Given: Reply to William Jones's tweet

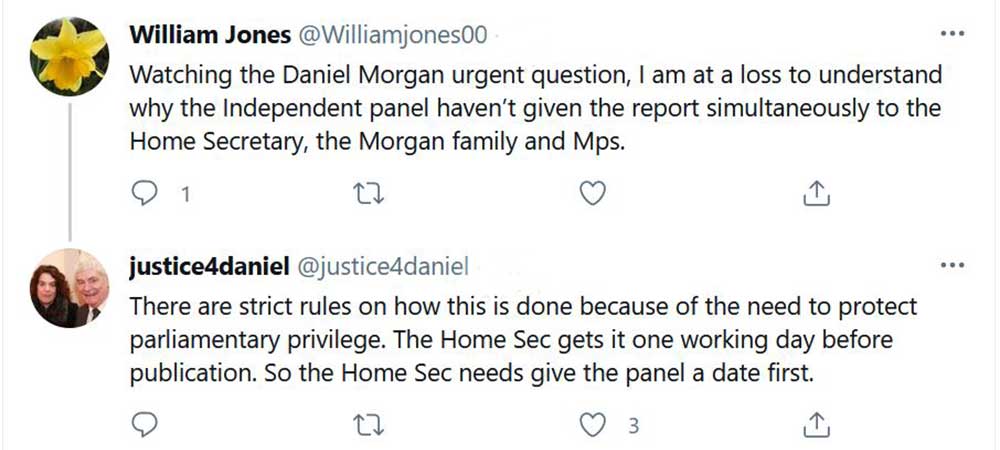Looking at the screenshot, I should pos(146,193).
